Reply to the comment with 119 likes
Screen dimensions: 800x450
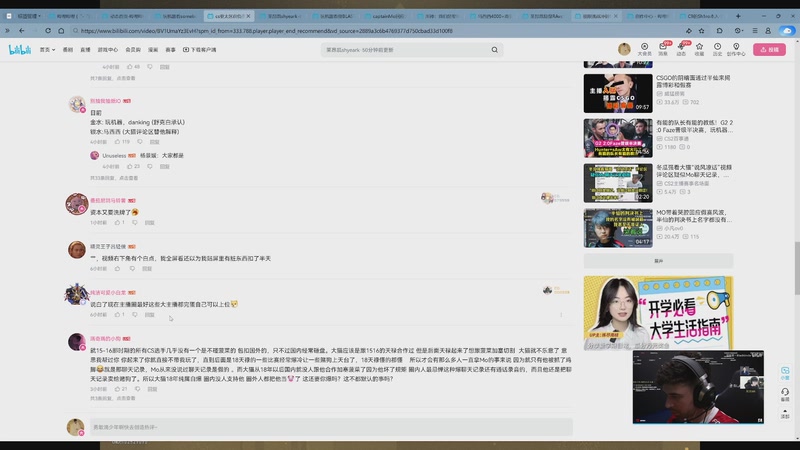[x=155, y=142]
